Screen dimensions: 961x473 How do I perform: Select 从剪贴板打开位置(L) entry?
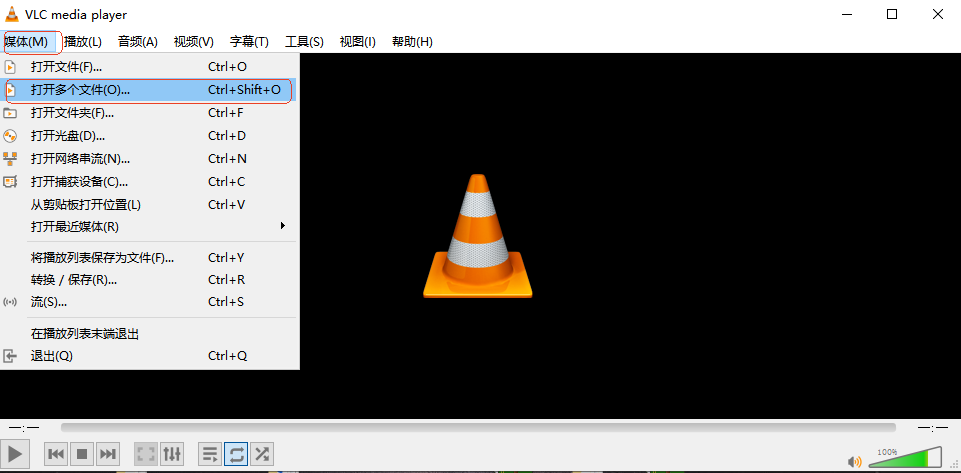pos(149,205)
